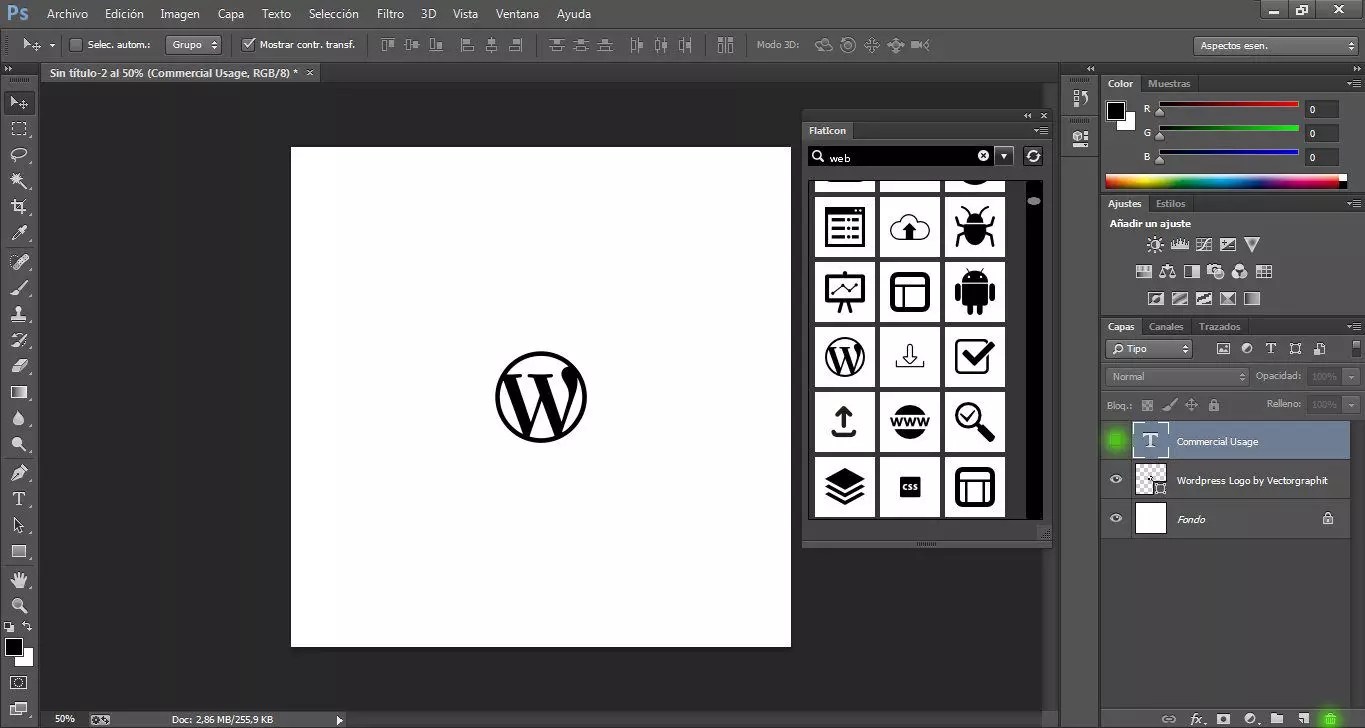This screenshot has width=1365, height=728.
Task: Hide the Wordpress Logo by Vectorgraphit layer
Action: pos(1116,480)
